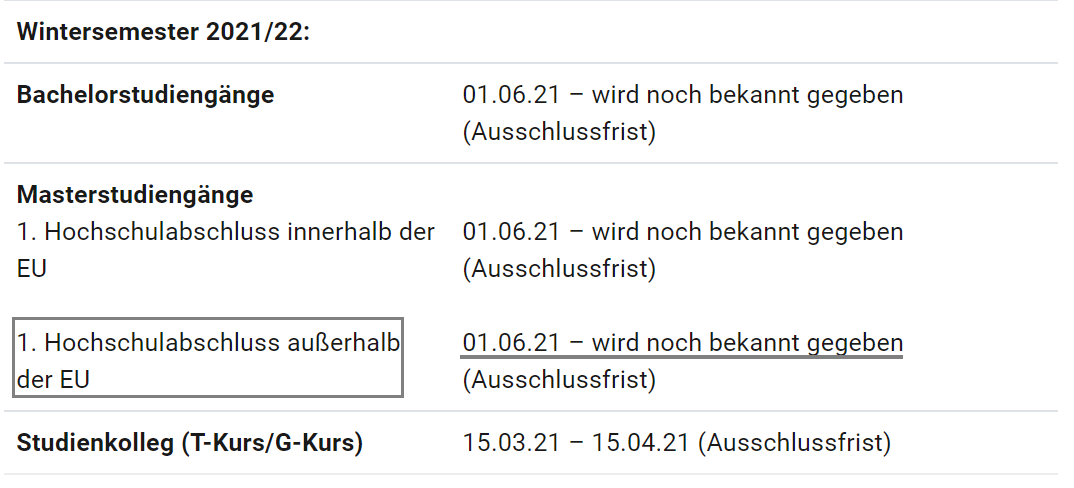Select Studienkolleg (T-Kurs/G-Kurs) row label
The image size is (1074, 488).
click(190, 443)
